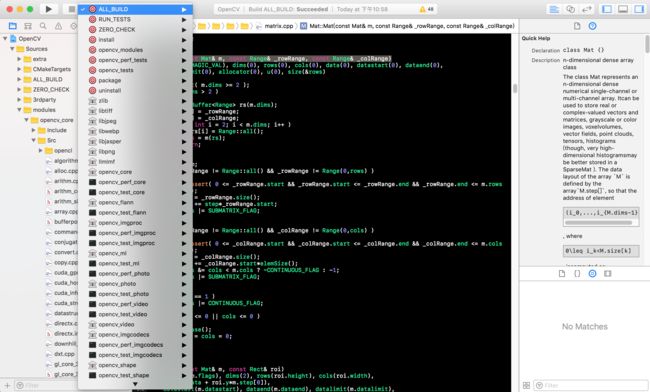
Task: Click the scheme menu scroll-down arrow
Action: click(x=135, y=385)
